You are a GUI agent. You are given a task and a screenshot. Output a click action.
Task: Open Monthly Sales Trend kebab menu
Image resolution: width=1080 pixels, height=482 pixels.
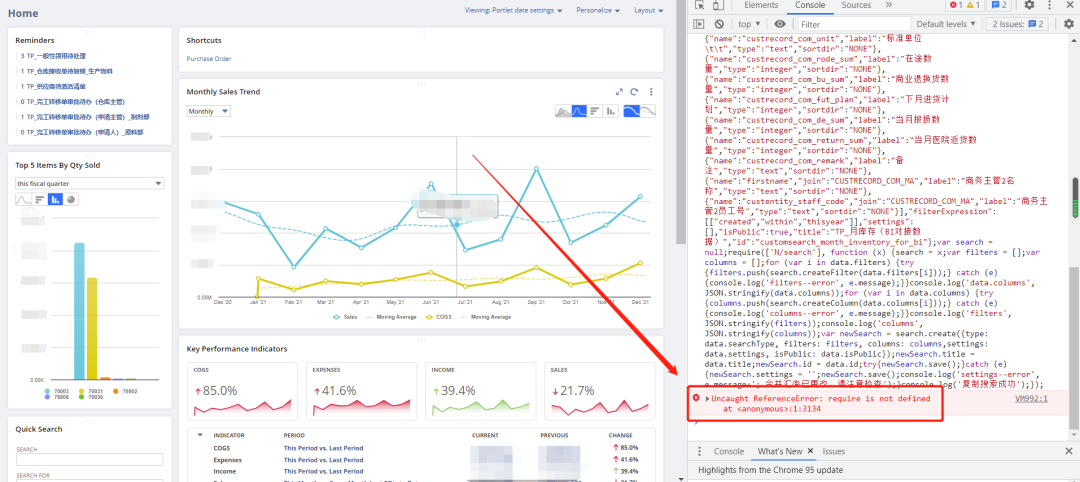coord(651,92)
